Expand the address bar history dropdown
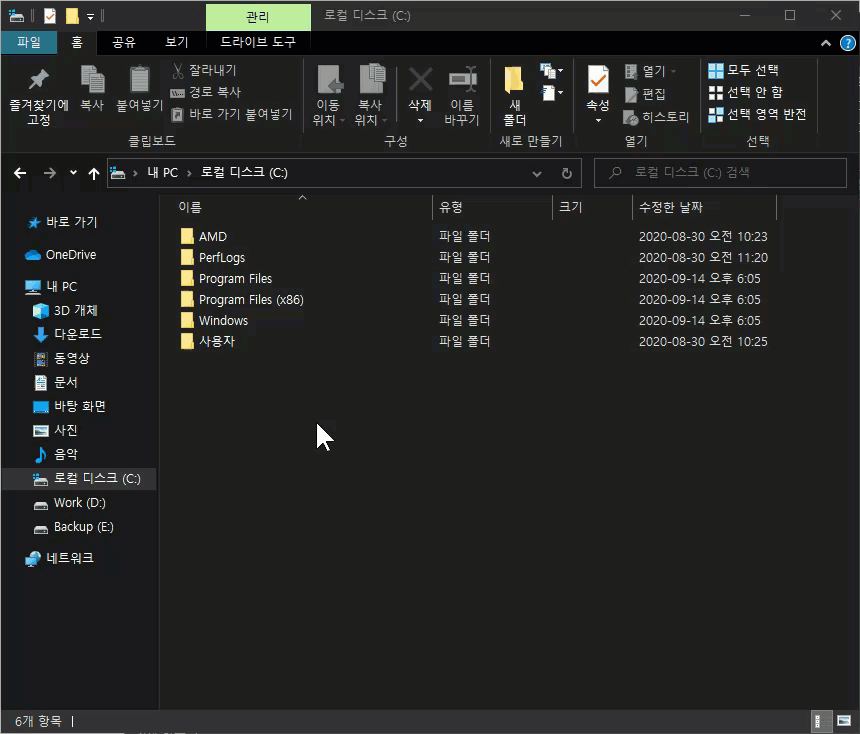 537,174
